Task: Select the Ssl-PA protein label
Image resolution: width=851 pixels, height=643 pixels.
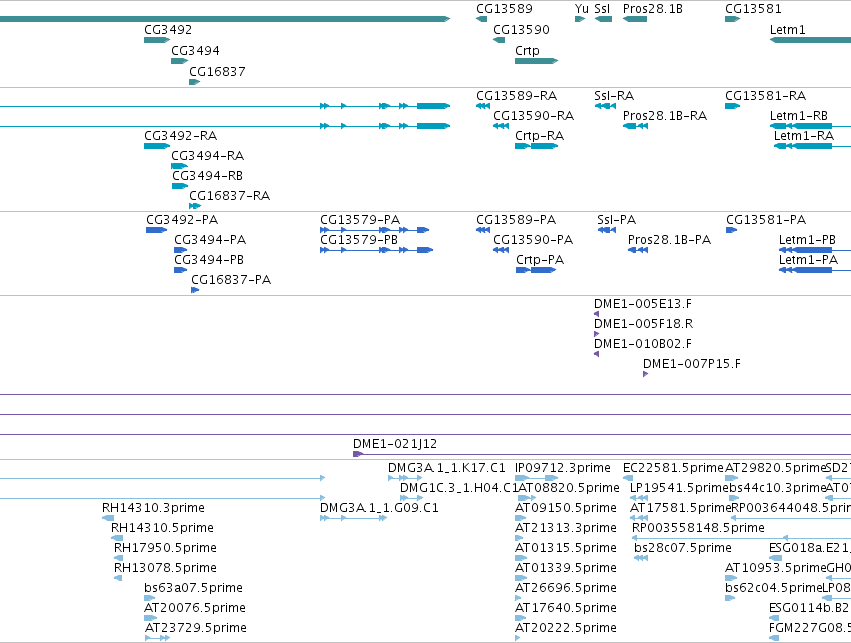Action: point(617,220)
